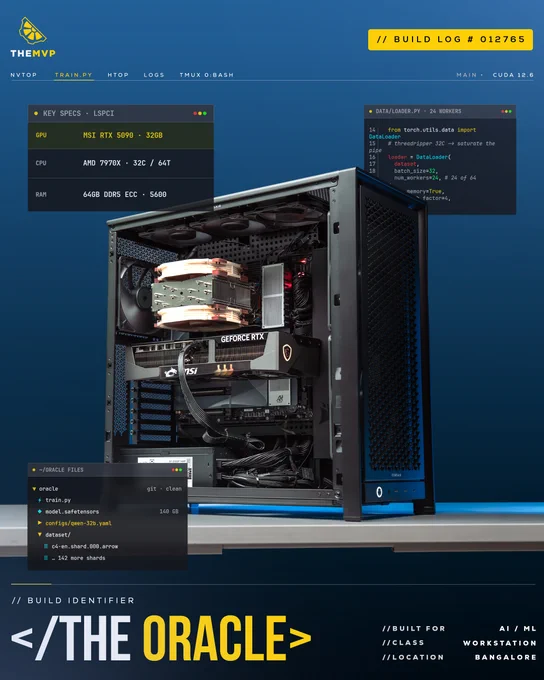Click the // BUILD IDENTIFIER label
544x680 pixels.
(73, 600)
